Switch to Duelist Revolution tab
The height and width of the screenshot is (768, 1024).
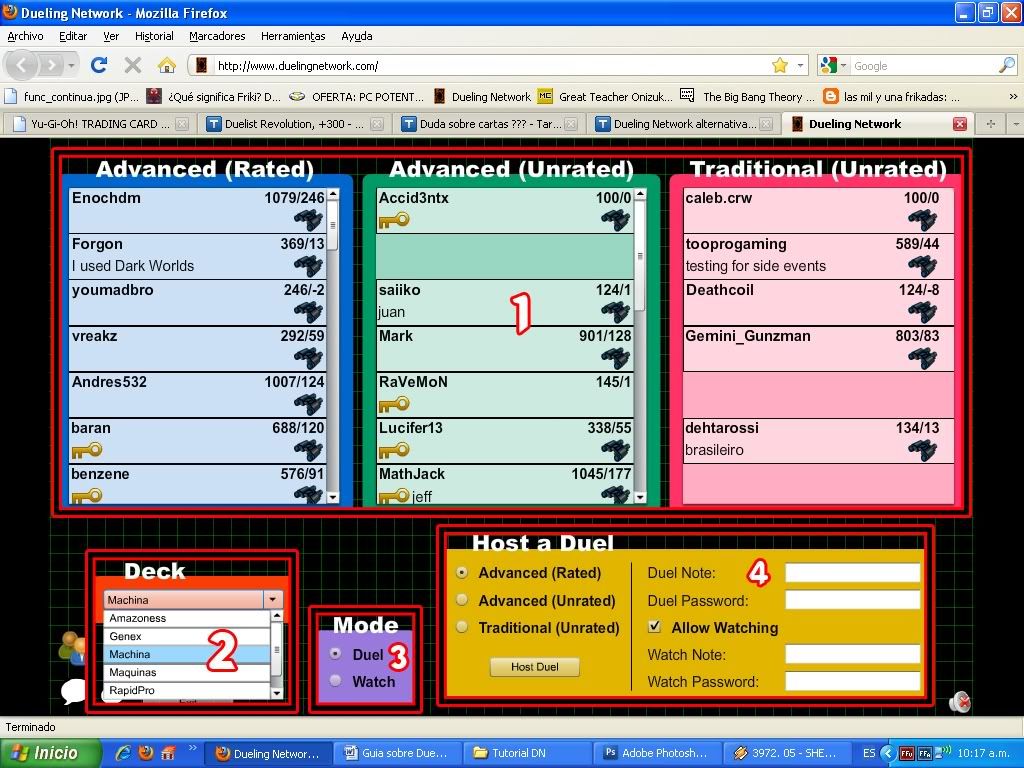click(295, 124)
